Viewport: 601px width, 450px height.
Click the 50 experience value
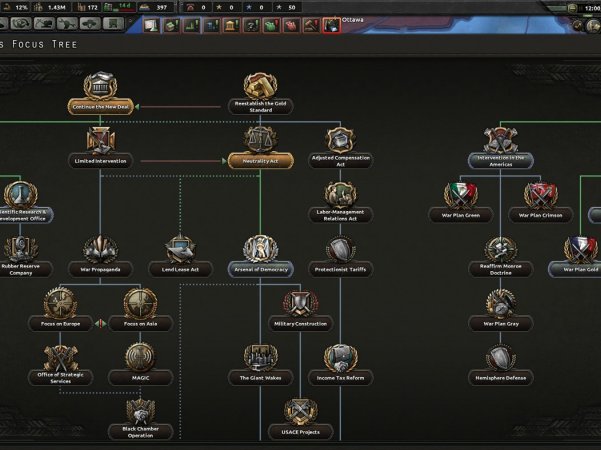tap(291, 7)
